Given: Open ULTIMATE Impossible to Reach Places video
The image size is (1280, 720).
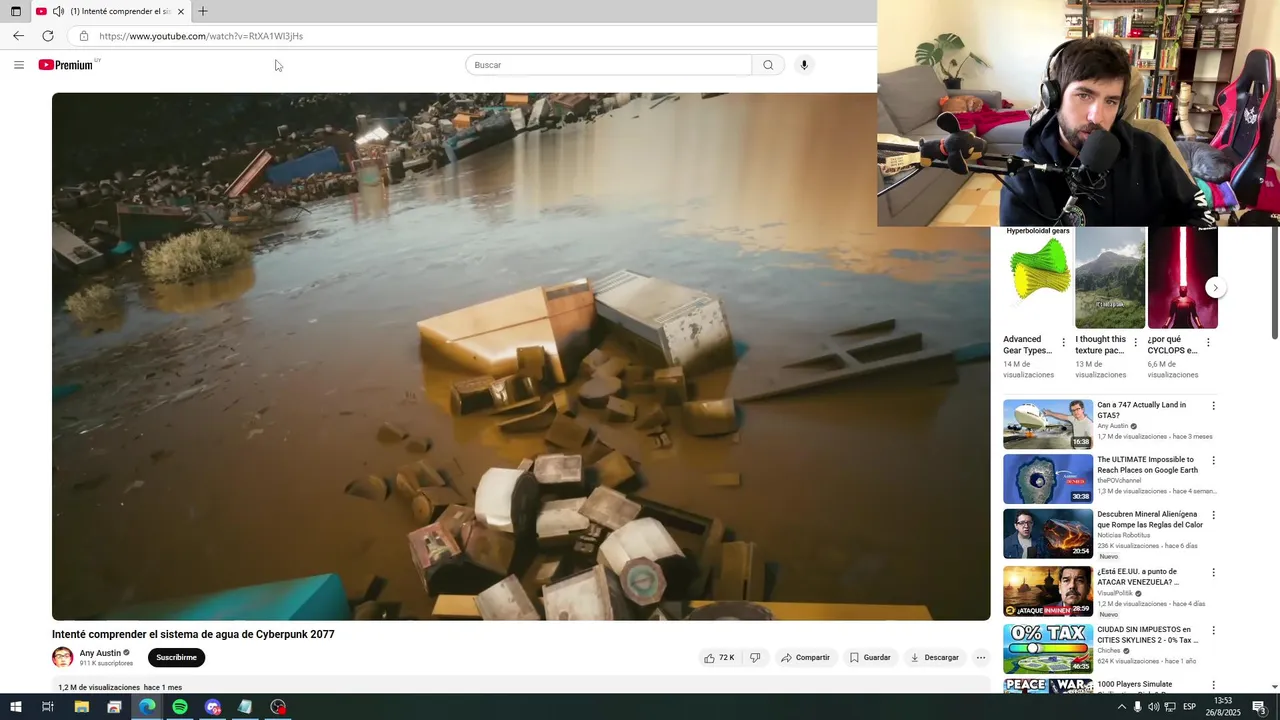Looking at the screenshot, I should point(1048,479).
